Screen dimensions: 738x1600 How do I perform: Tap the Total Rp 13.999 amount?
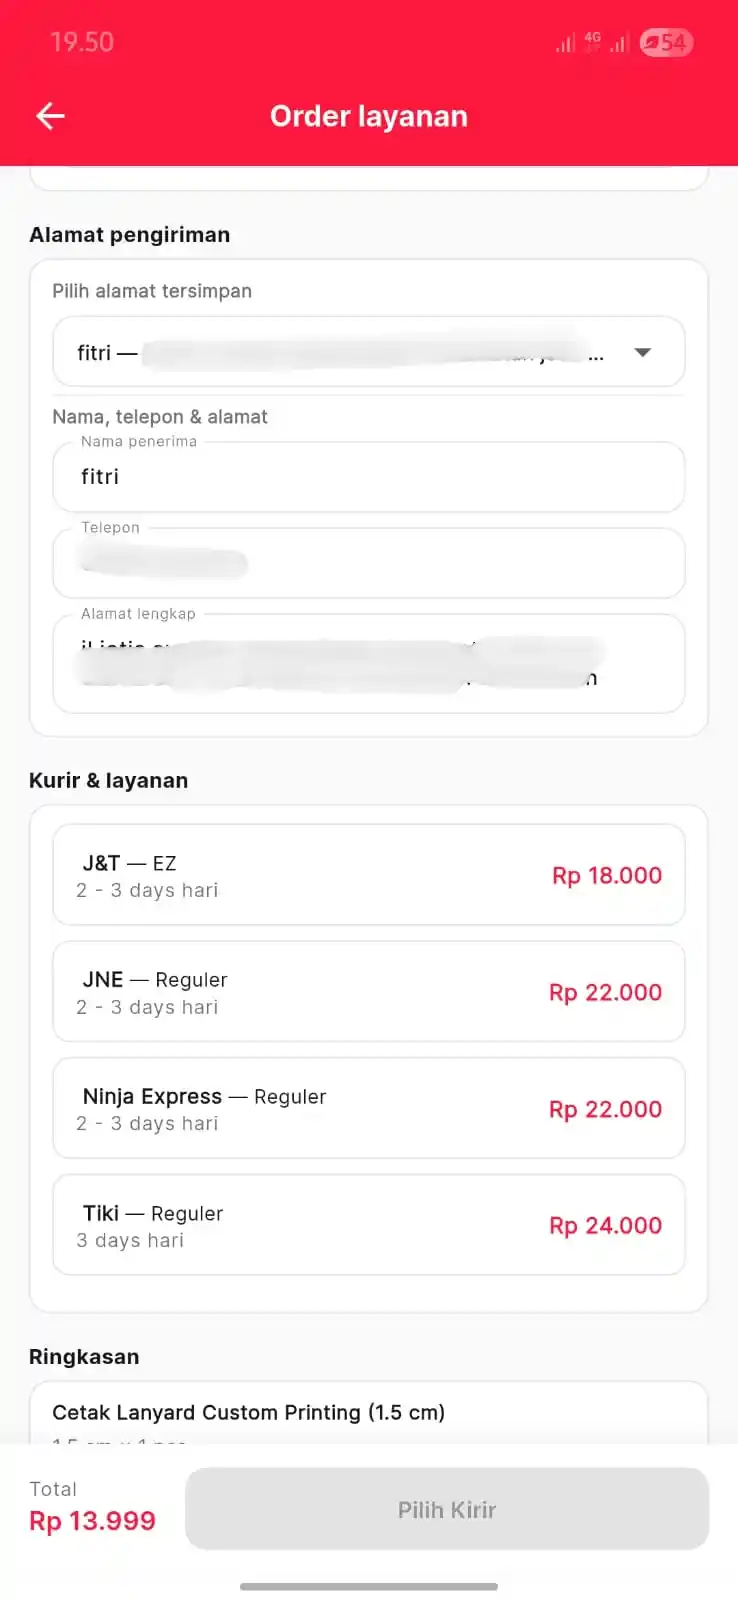[x=92, y=1521]
